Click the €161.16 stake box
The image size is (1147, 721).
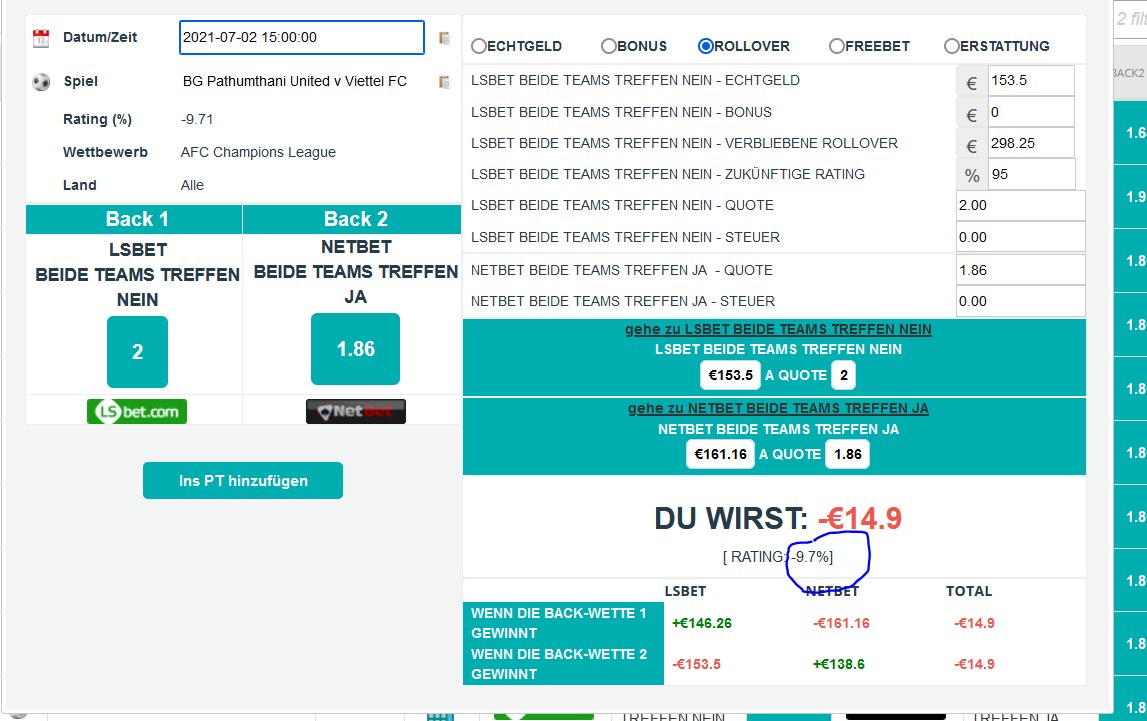coord(721,454)
